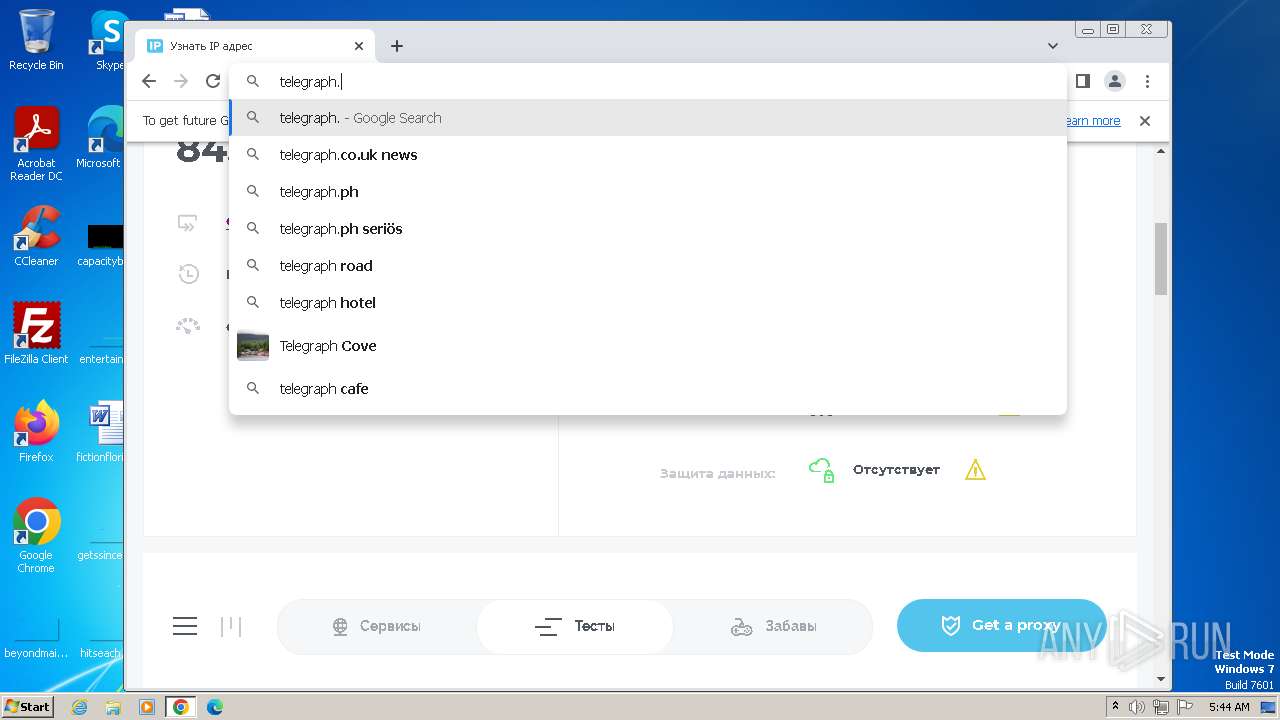Viewport: 1280px width, 720px height.
Task: Choose suggestion telegraph road
Action: click(x=648, y=266)
